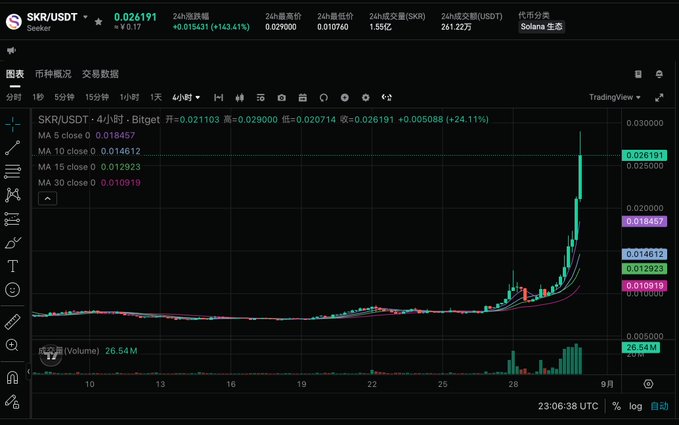Click the refresh chart icon

coord(323,97)
